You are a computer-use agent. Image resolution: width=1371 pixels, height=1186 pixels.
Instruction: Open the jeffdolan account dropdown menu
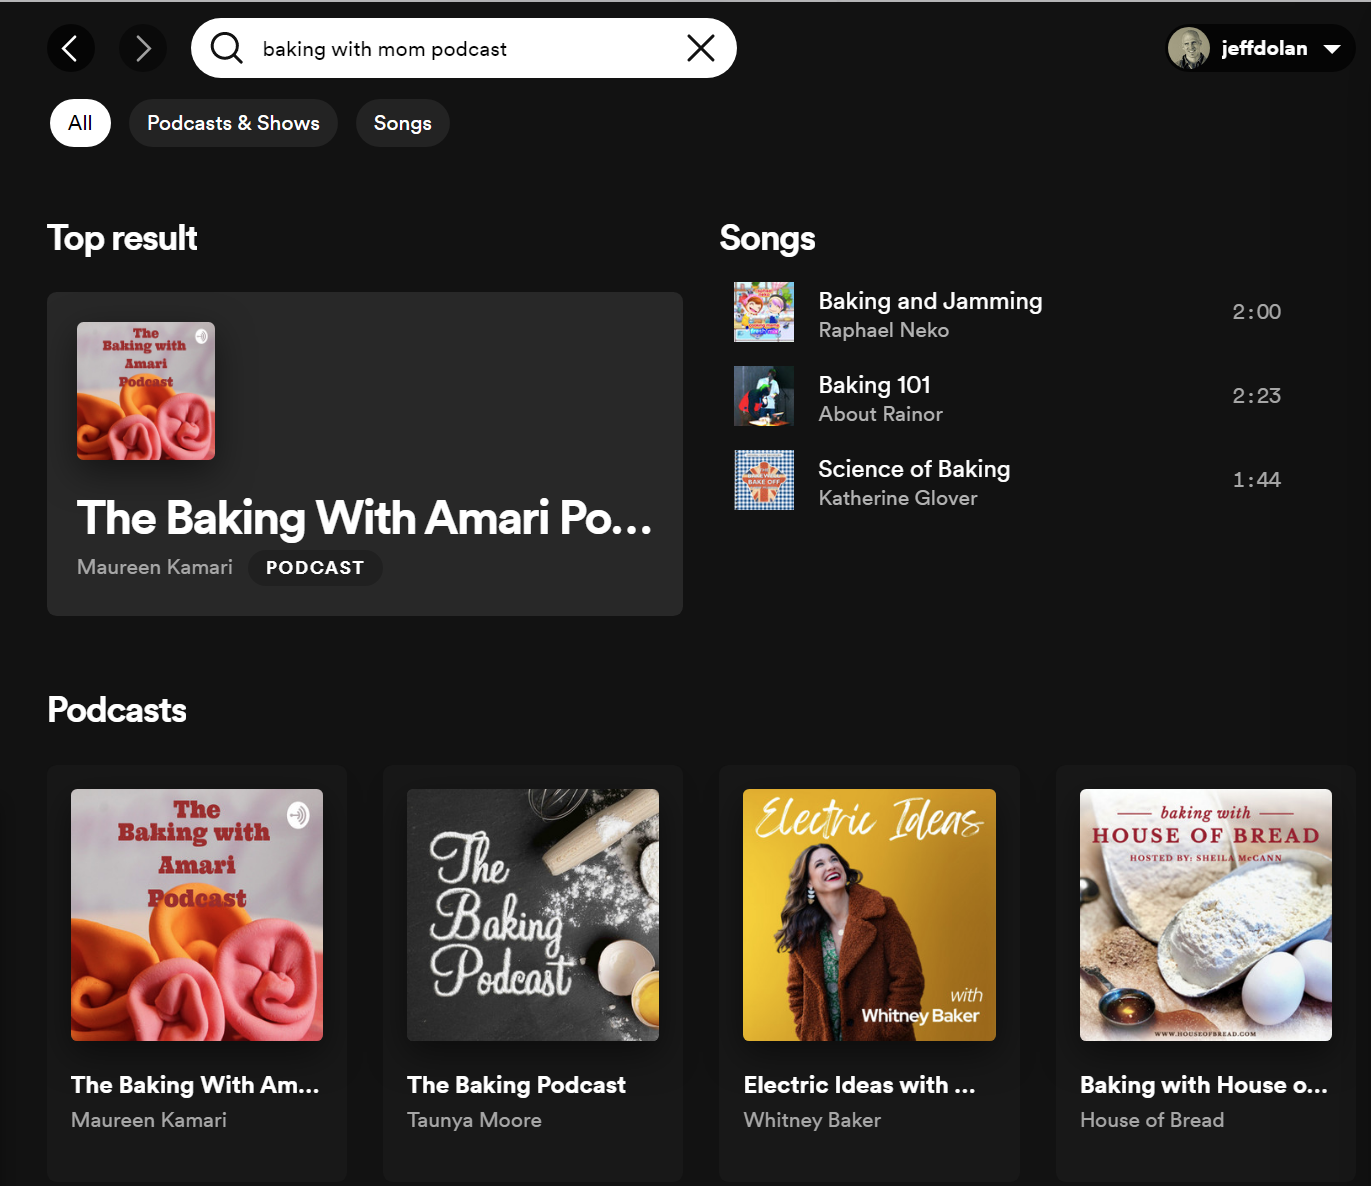1331,48
